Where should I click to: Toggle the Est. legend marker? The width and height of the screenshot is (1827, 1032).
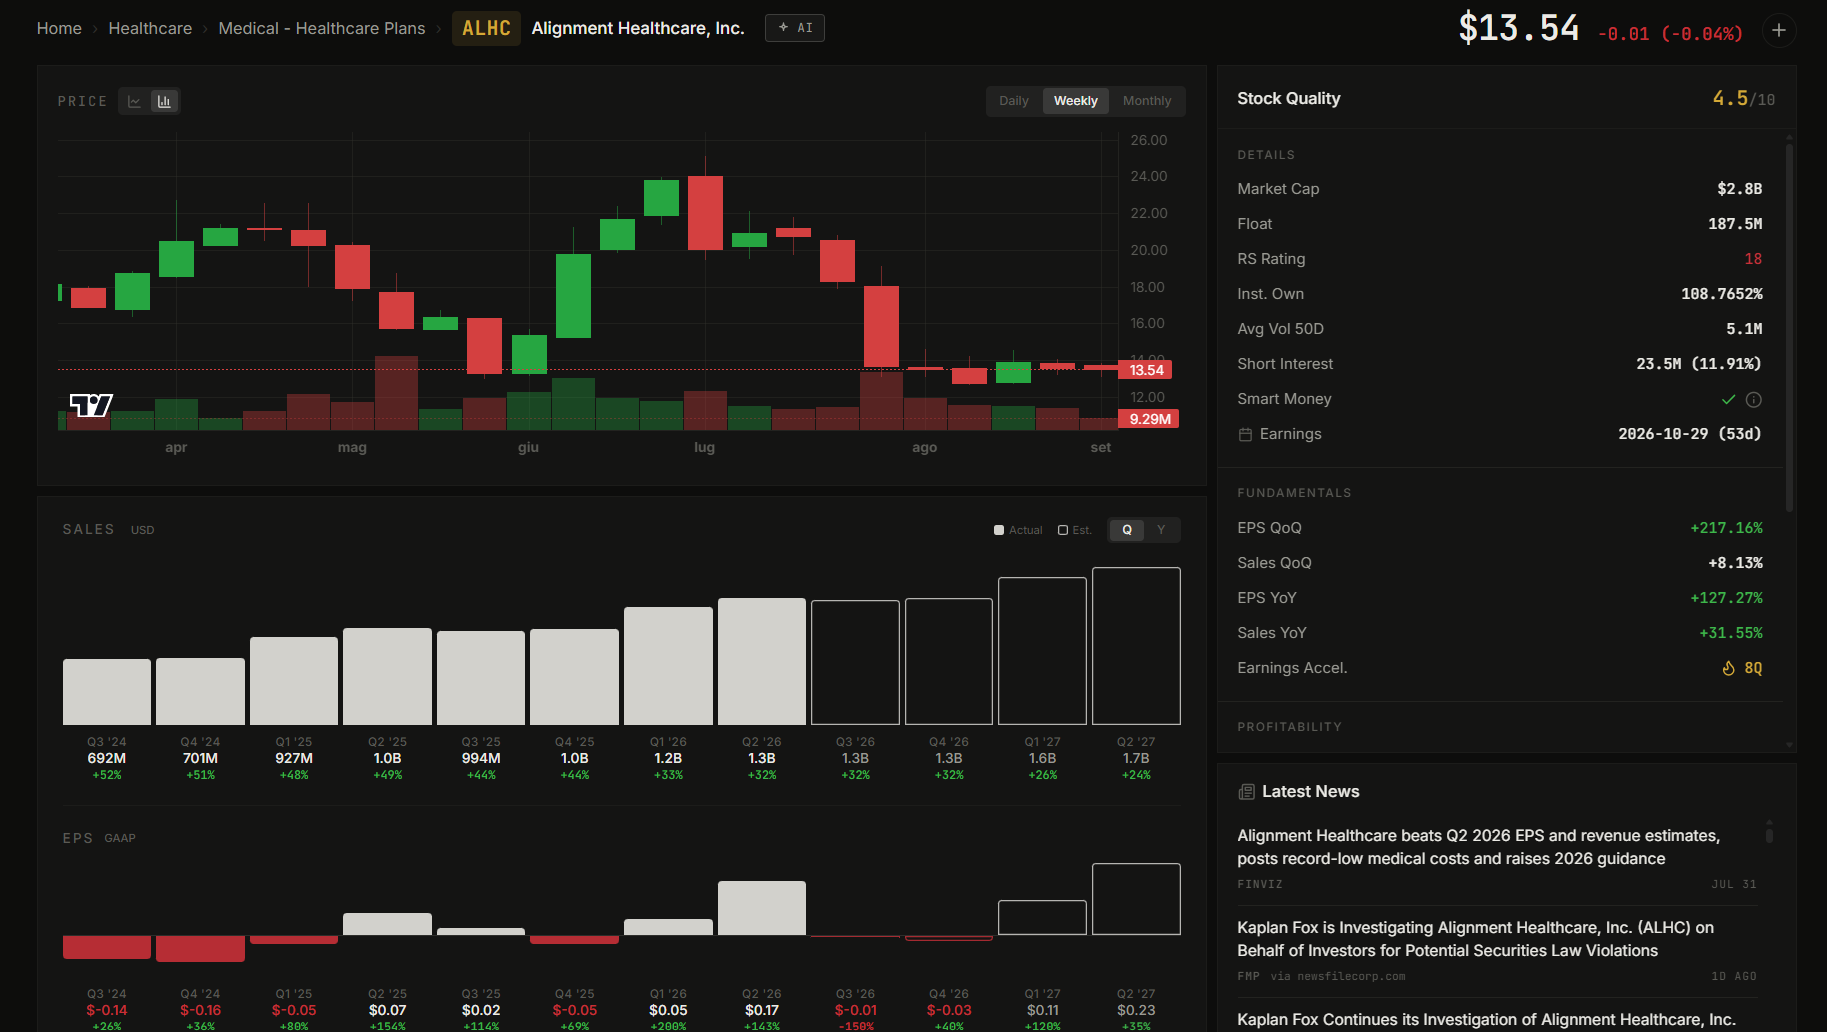[x=1063, y=530]
